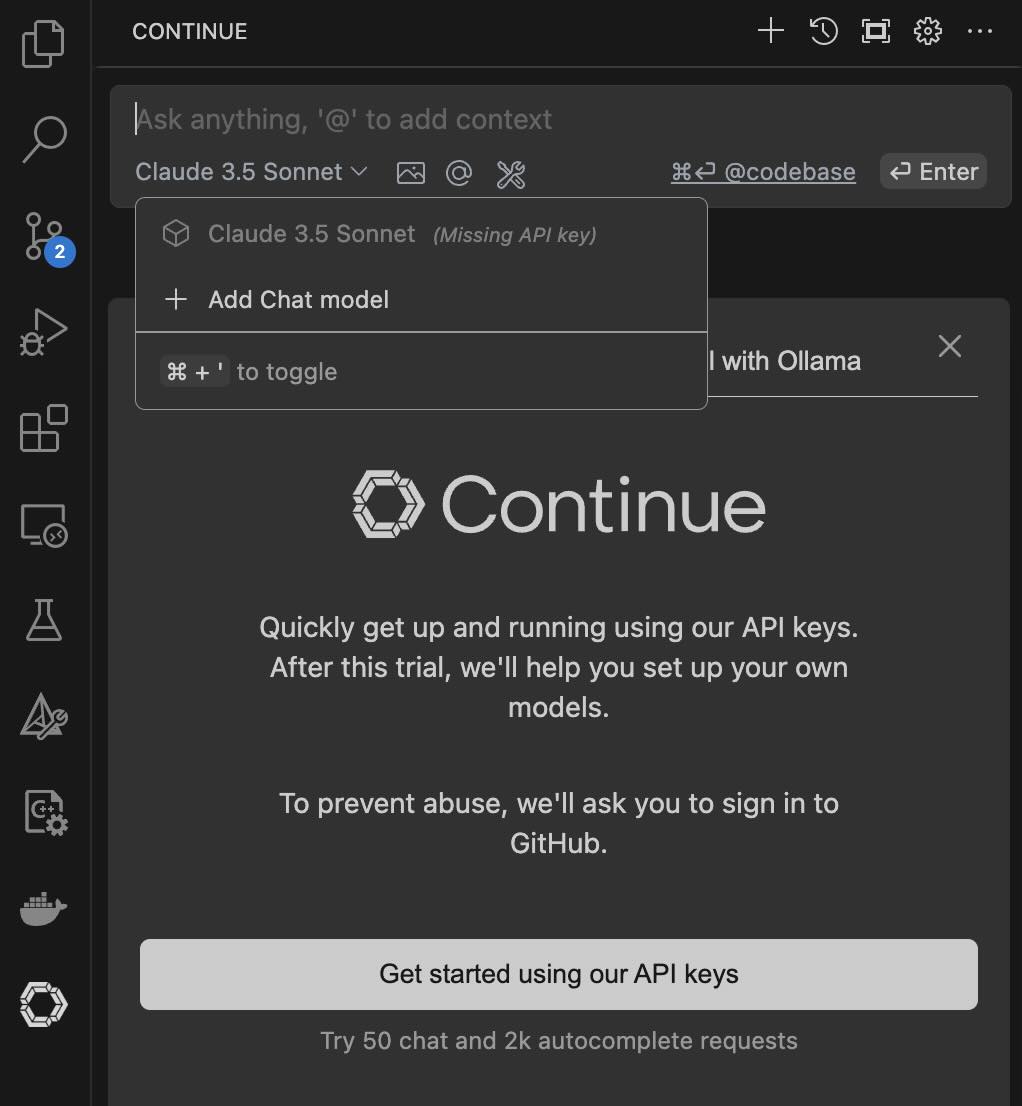Open the Continue view in the activity bar
This screenshot has width=1022, height=1106.
pos(44,1004)
